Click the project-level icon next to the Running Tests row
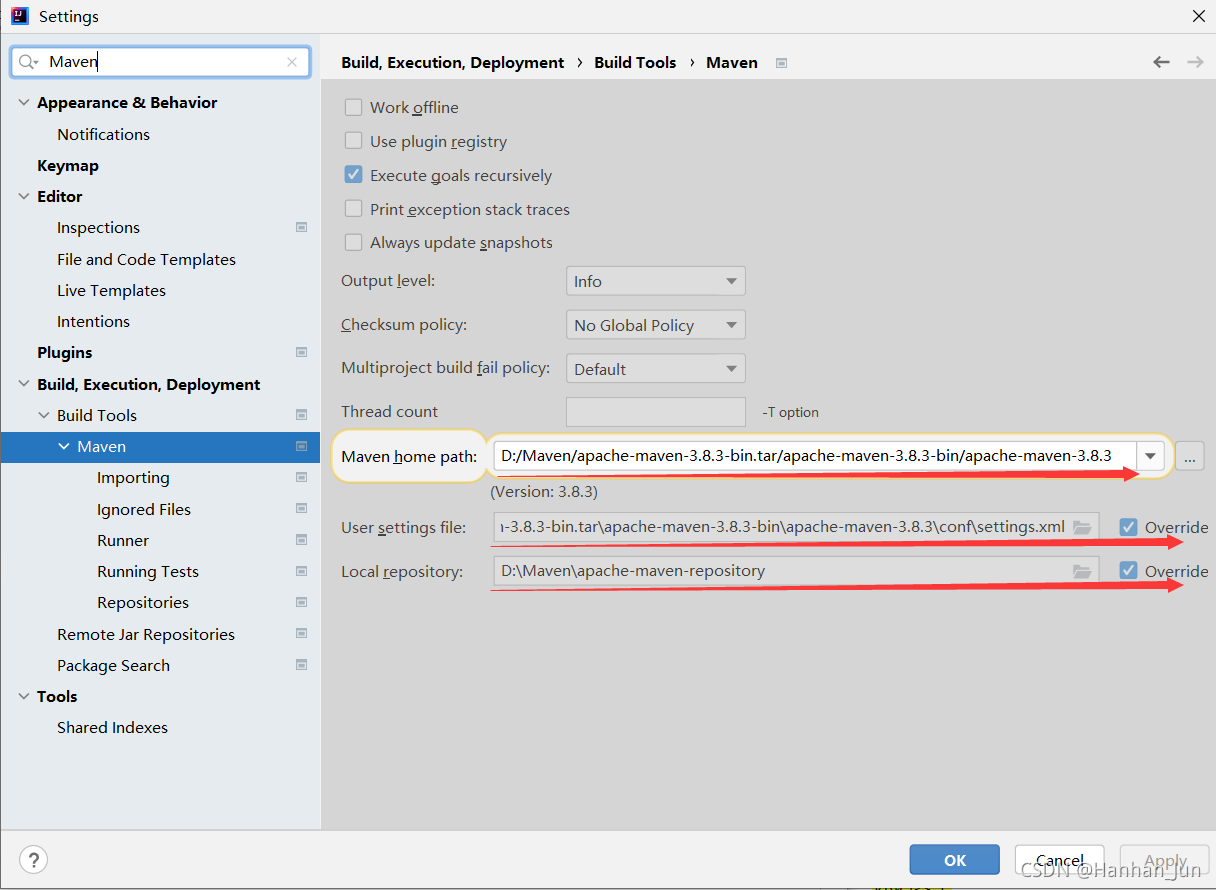 pyautogui.click(x=301, y=572)
